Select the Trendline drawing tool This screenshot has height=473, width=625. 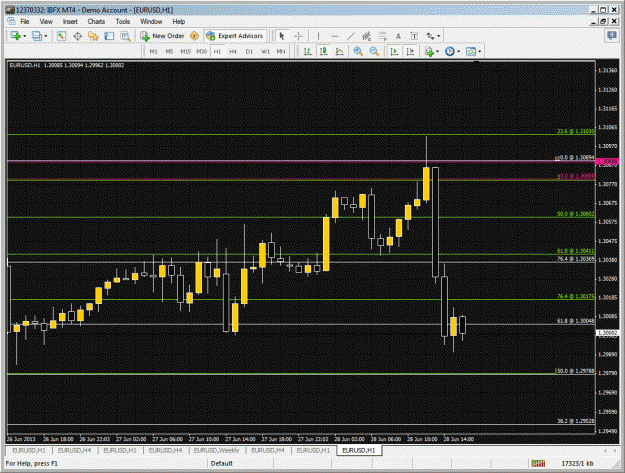tap(350, 36)
